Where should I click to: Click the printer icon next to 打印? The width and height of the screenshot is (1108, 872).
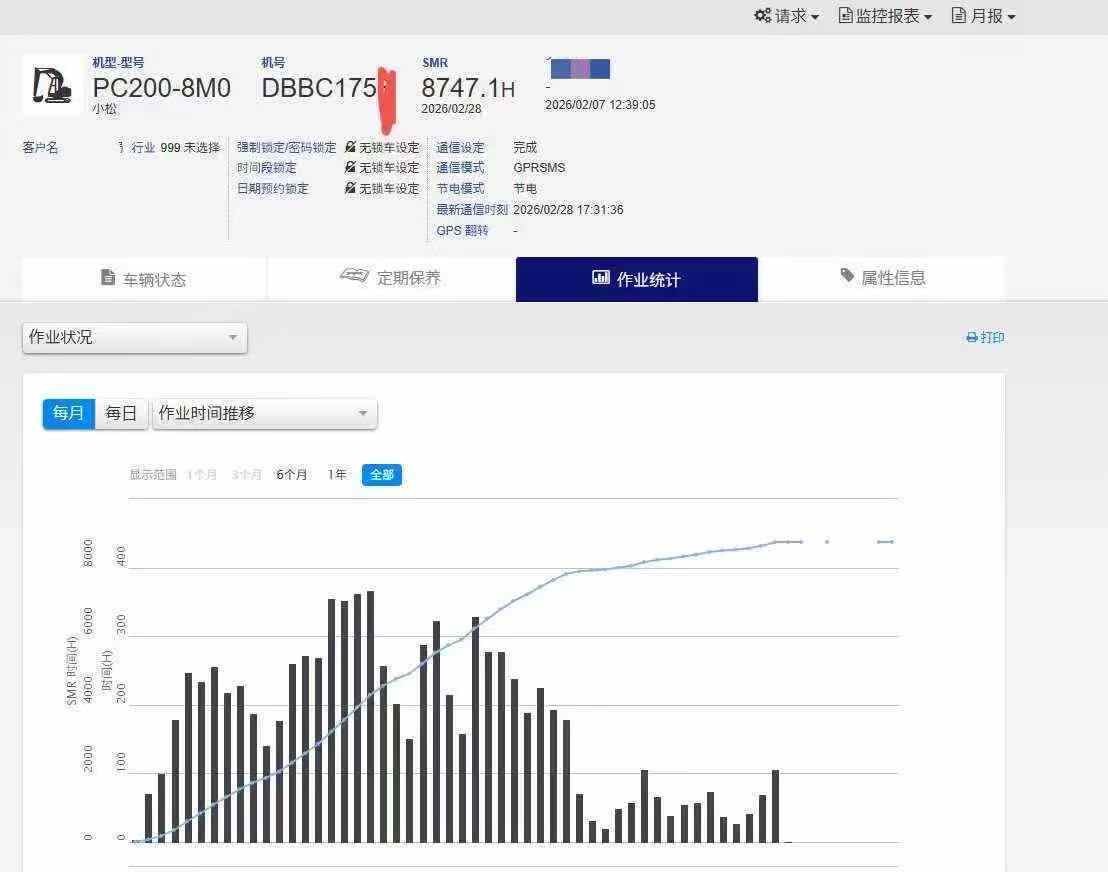[971, 338]
